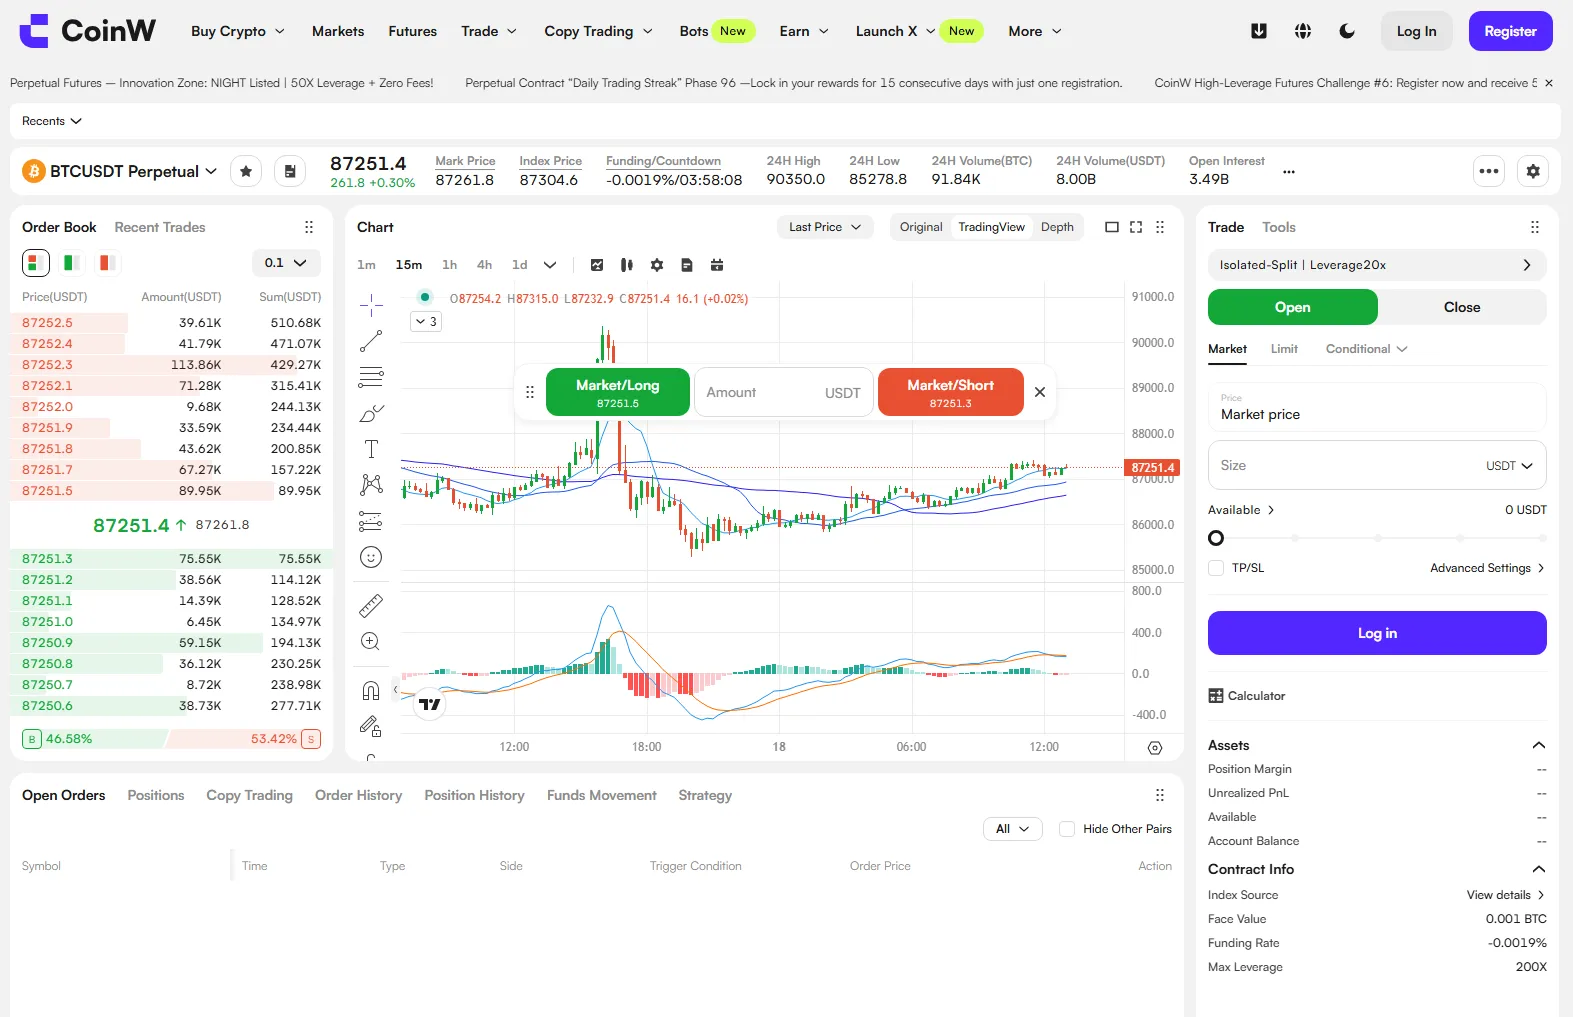Change order book 0.1 price precision
This screenshot has height=1017, width=1573.
[286, 263]
